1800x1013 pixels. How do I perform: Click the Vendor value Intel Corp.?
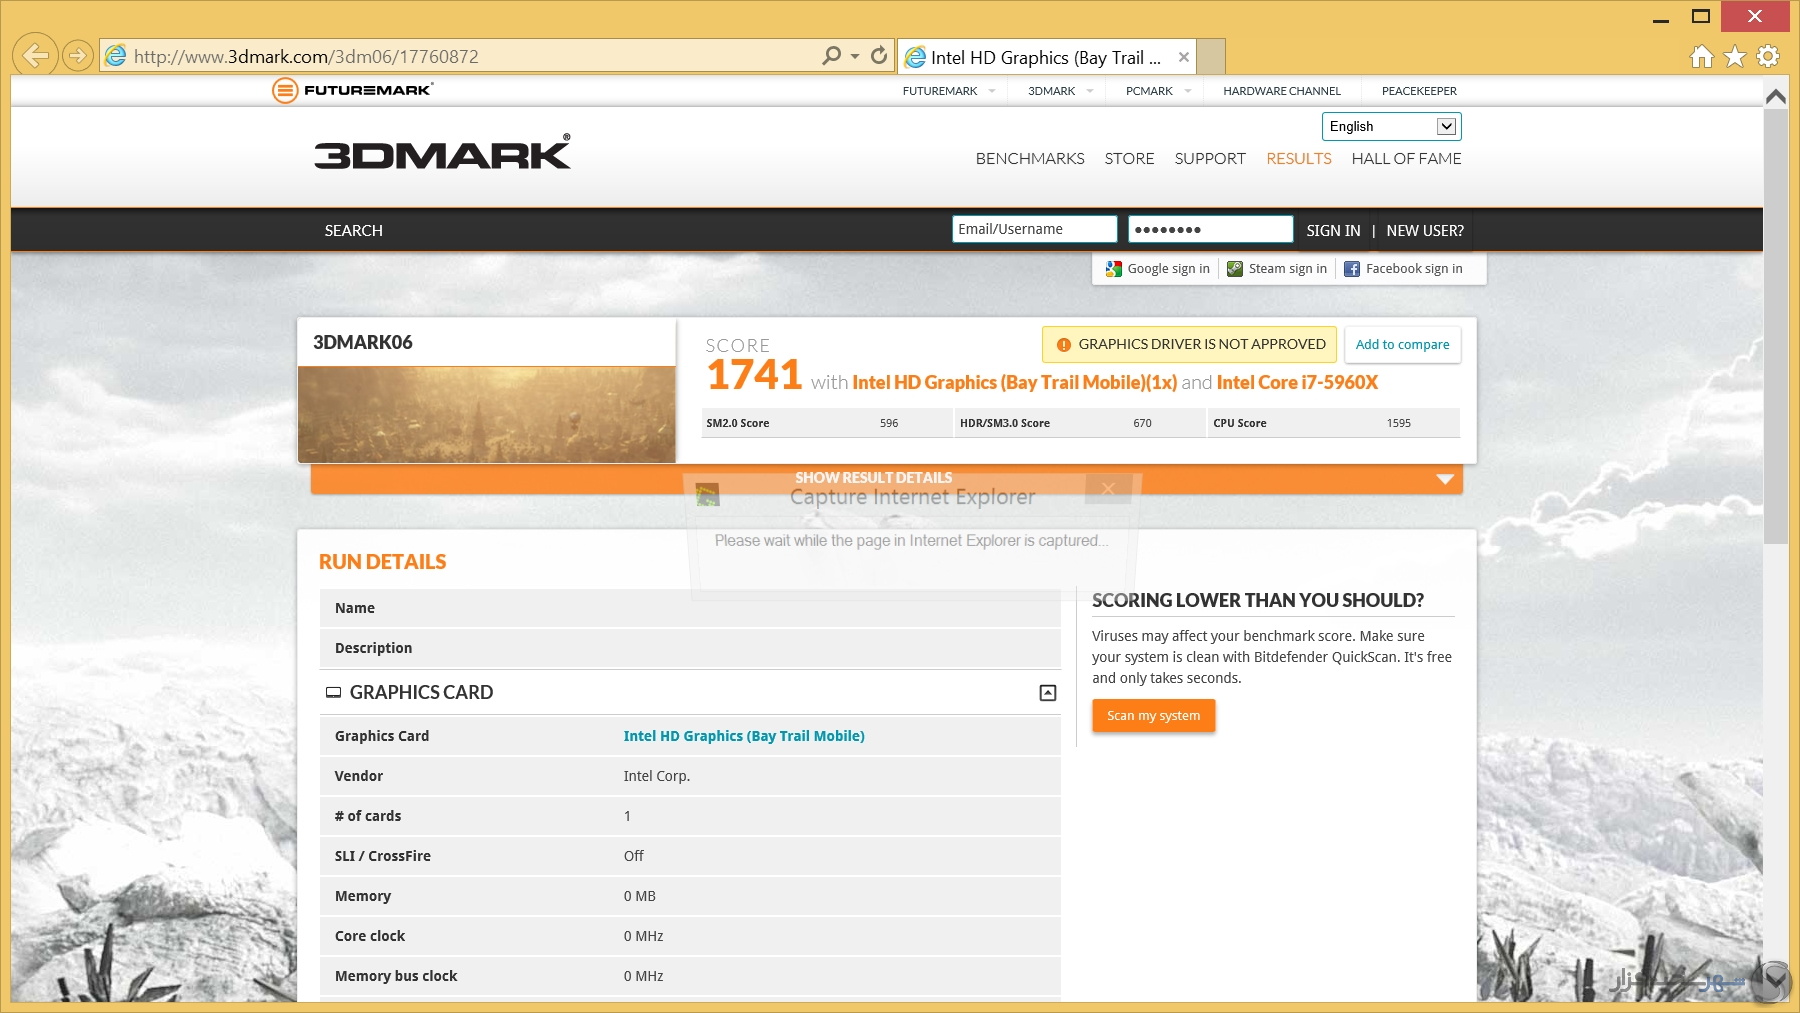point(656,776)
